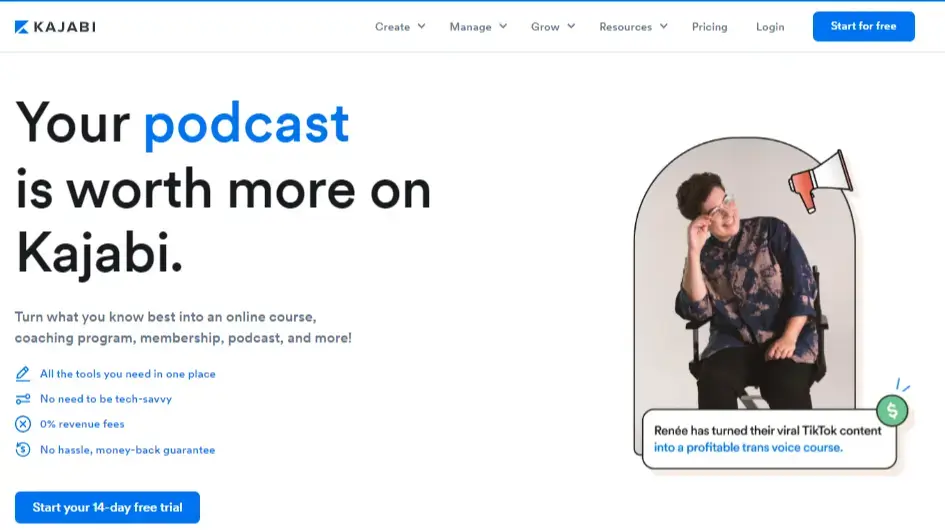Open the Pricing page

point(709,27)
